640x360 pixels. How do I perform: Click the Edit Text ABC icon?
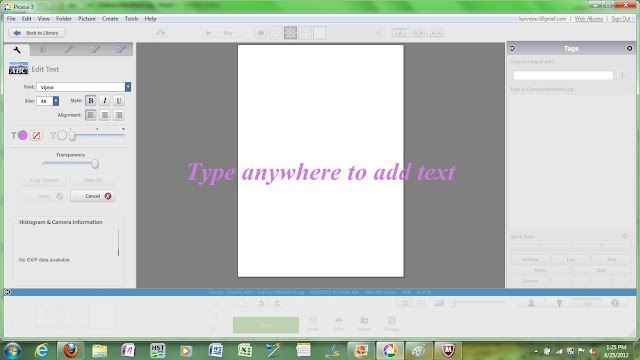(x=18, y=69)
